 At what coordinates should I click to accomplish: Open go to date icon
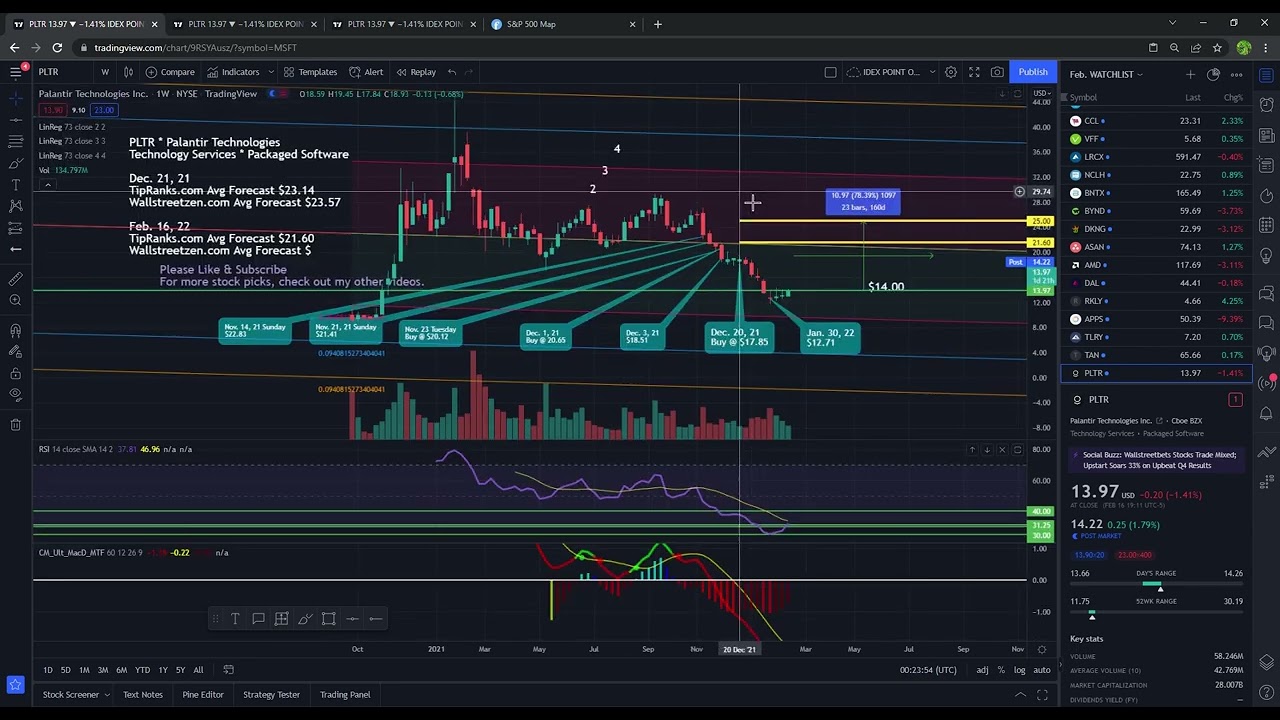click(228, 670)
